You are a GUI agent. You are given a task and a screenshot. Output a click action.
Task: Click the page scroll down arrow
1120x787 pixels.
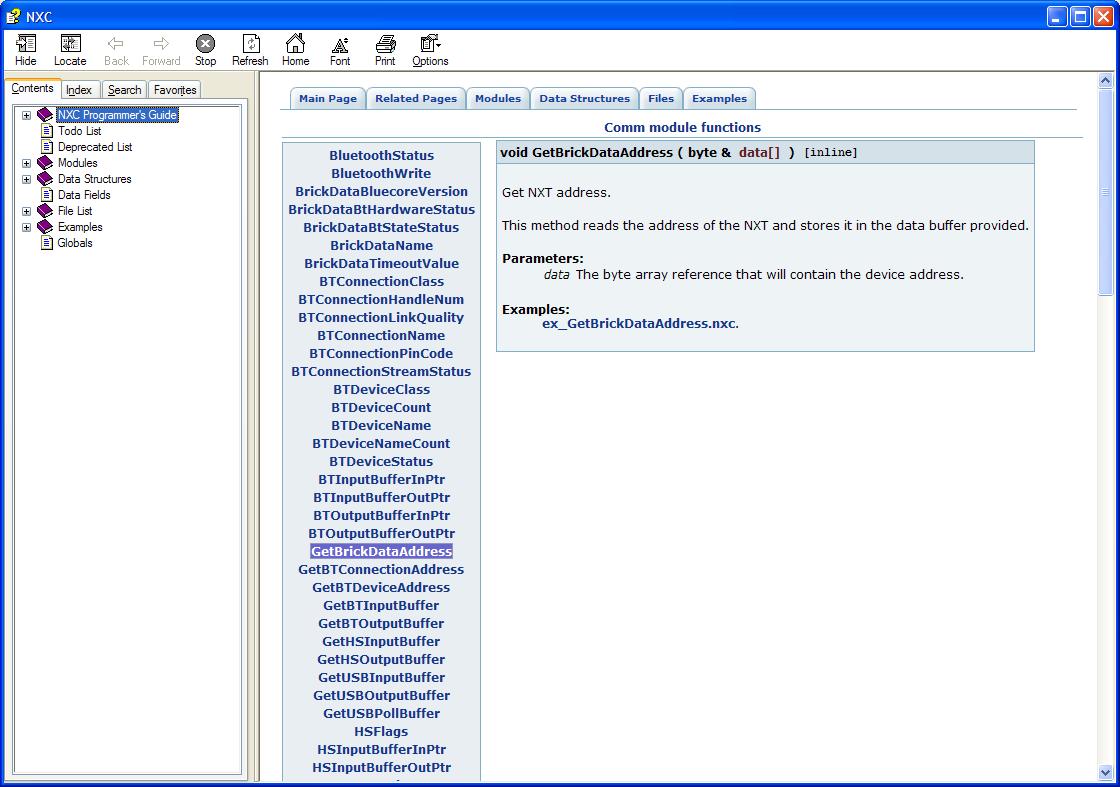click(x=1105, y=772)
